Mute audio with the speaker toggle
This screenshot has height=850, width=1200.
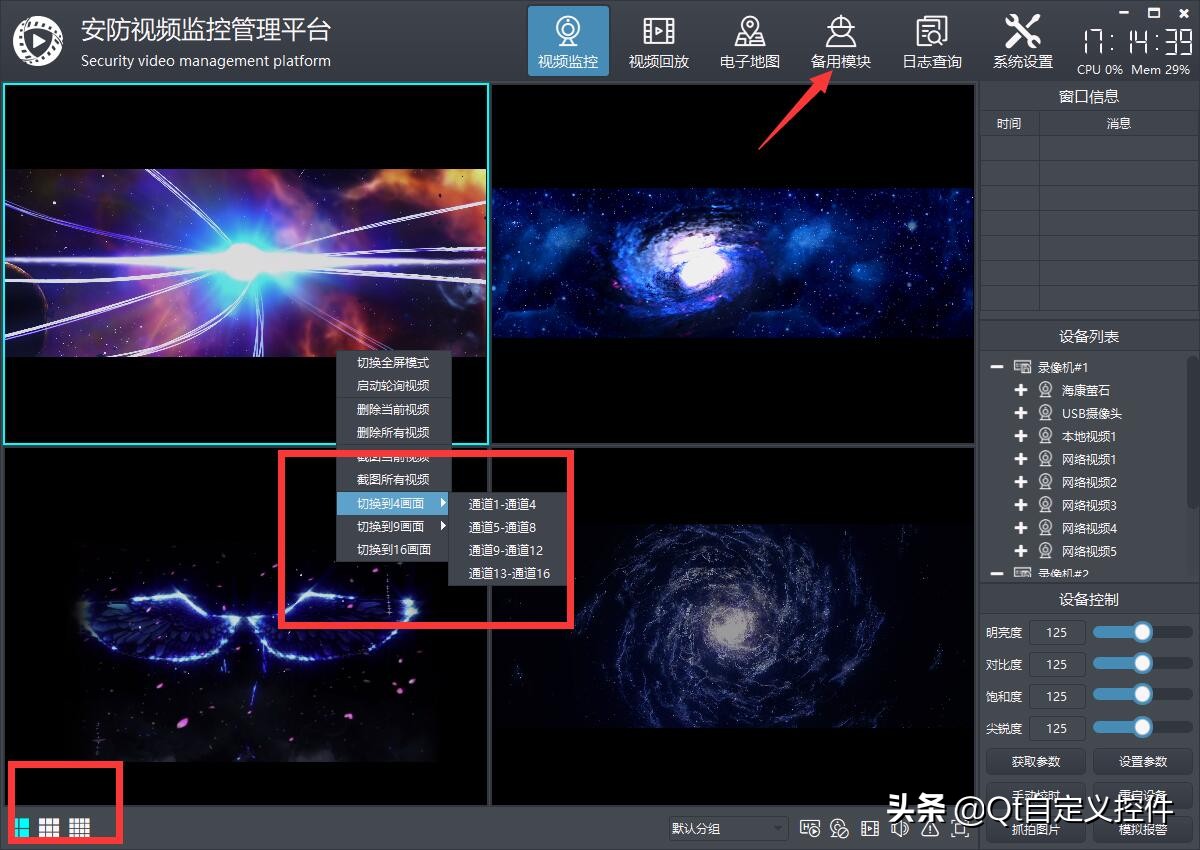[900, 828]
